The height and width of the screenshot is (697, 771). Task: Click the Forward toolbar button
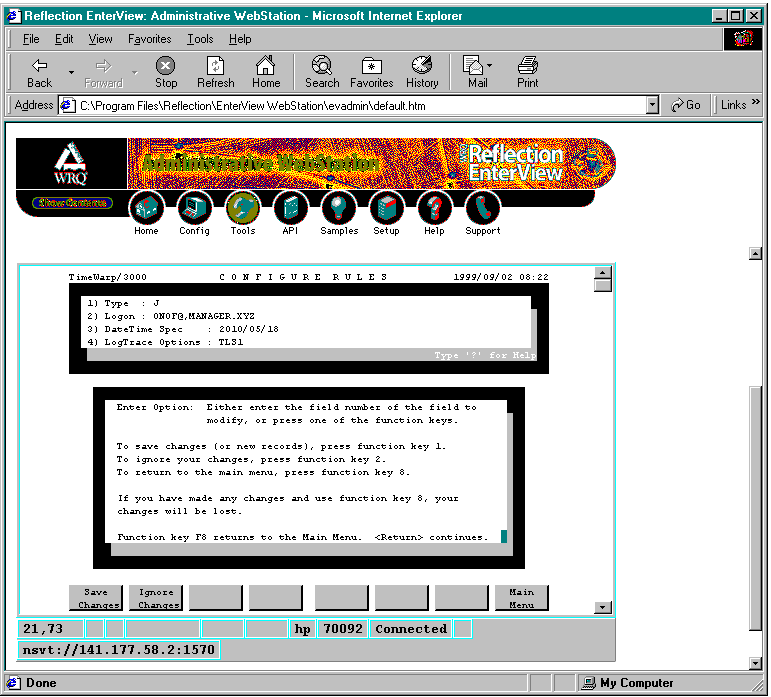click(x=103, y=73)
